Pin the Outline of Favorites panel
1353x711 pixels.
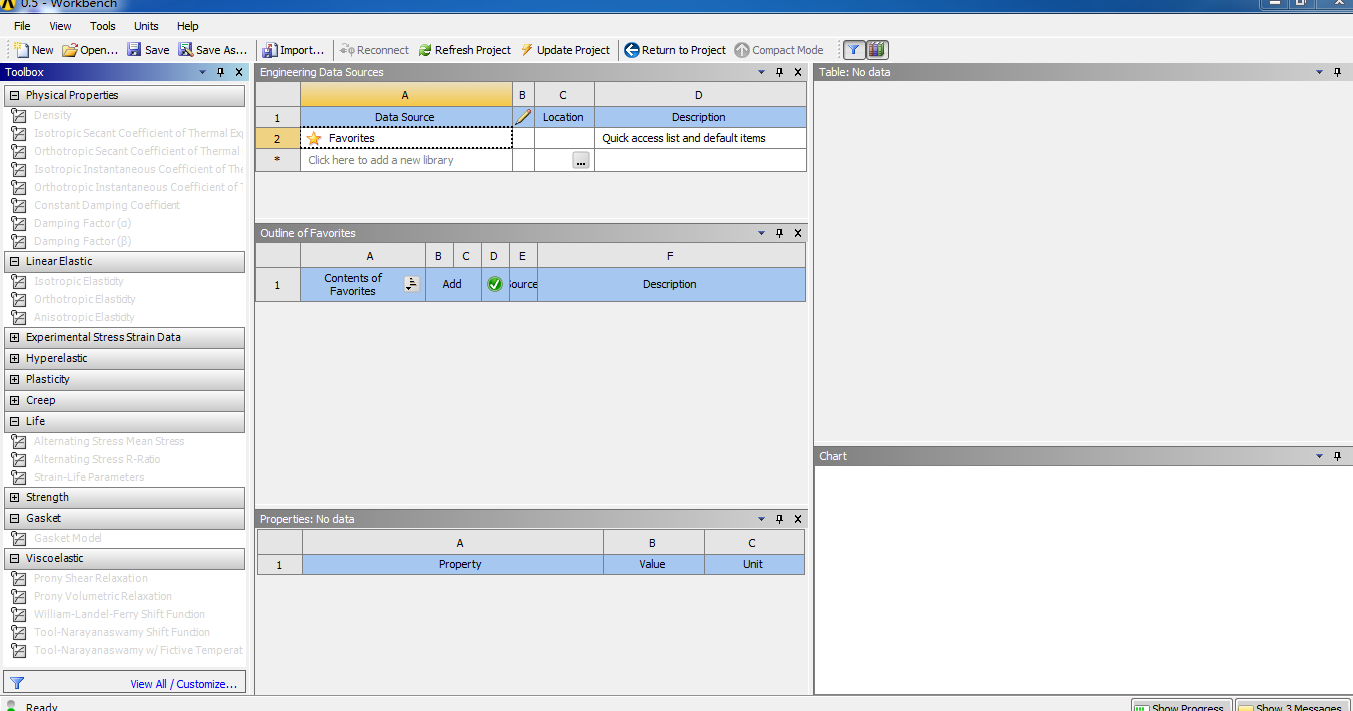click(x=780, y=233)
